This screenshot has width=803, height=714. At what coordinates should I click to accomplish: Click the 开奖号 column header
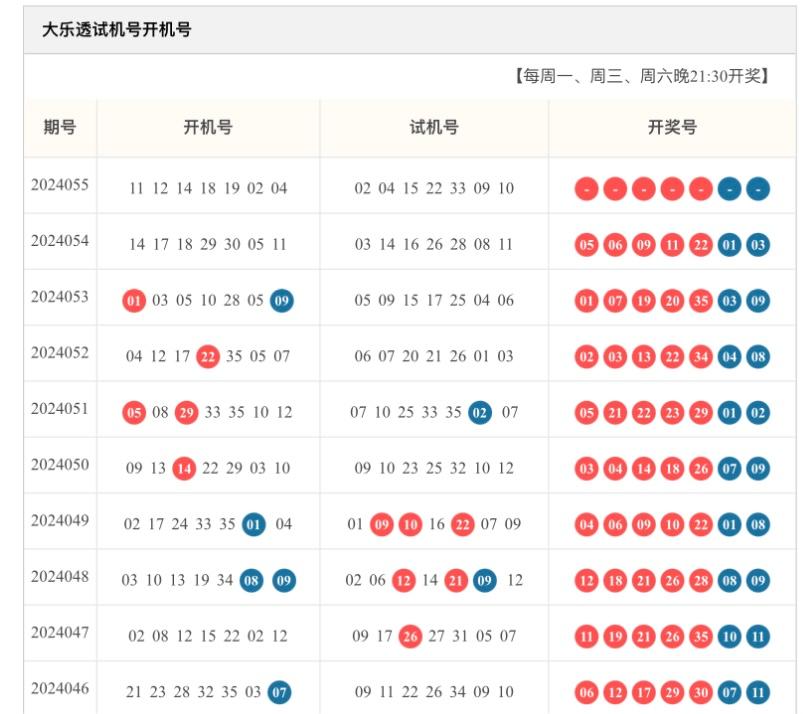click(x=672, y=127)
